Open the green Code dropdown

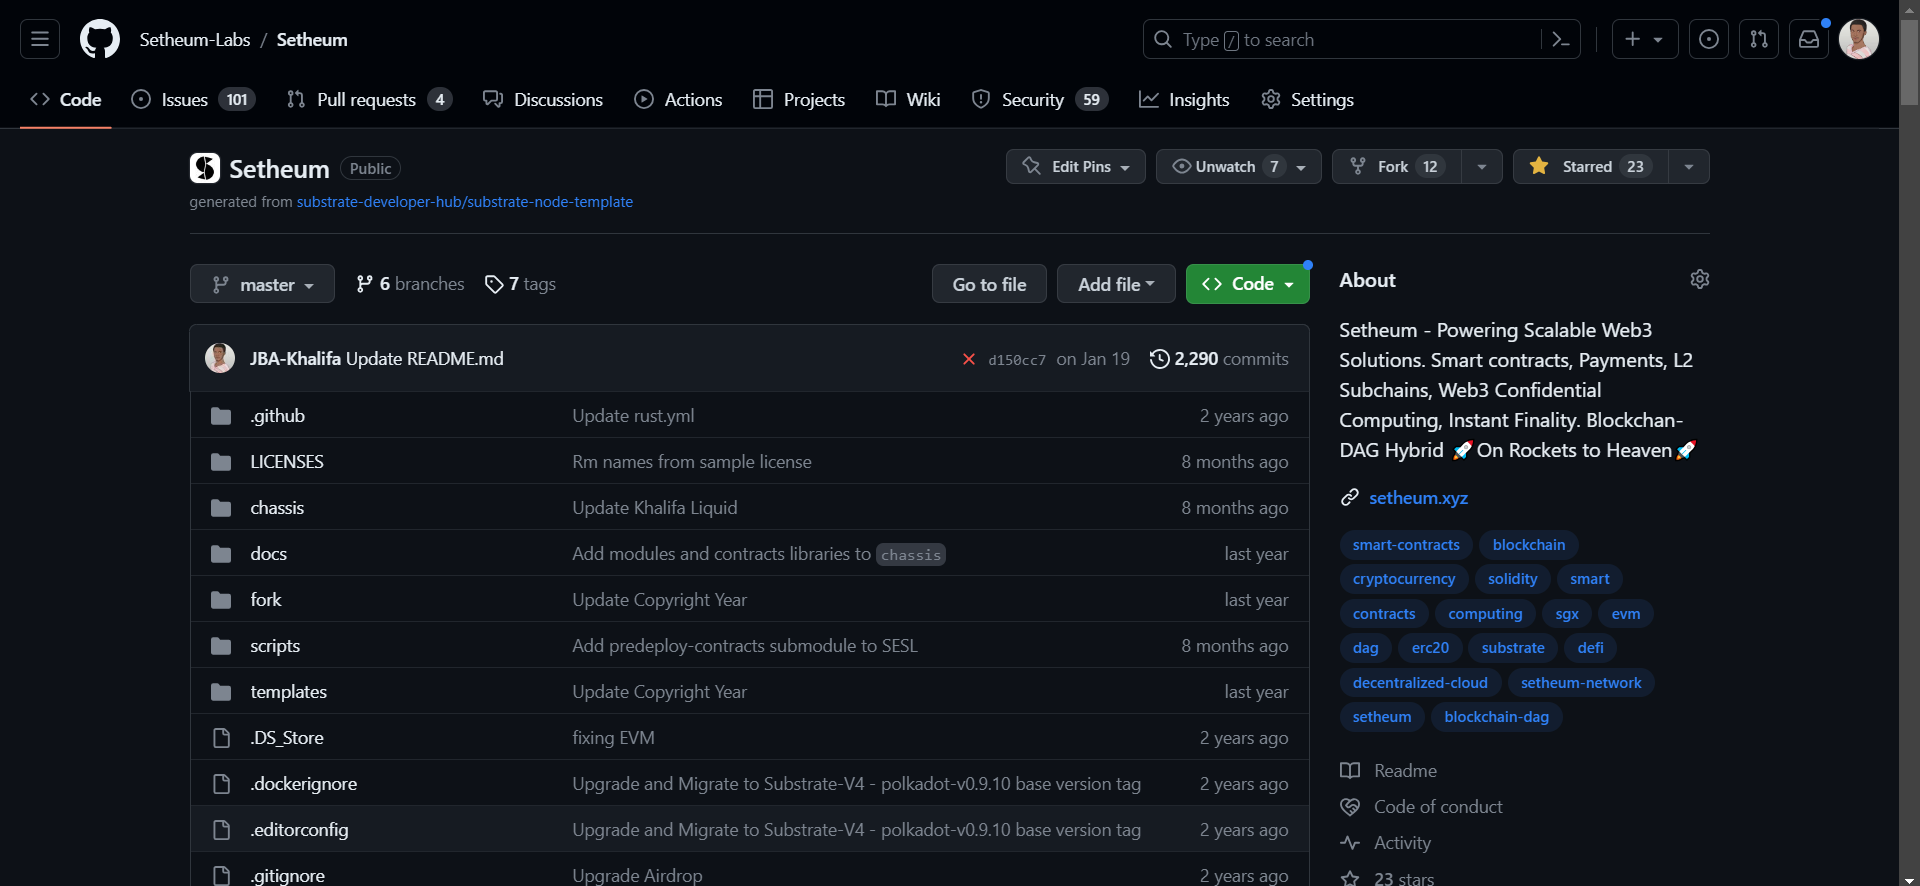(1247, 284)
